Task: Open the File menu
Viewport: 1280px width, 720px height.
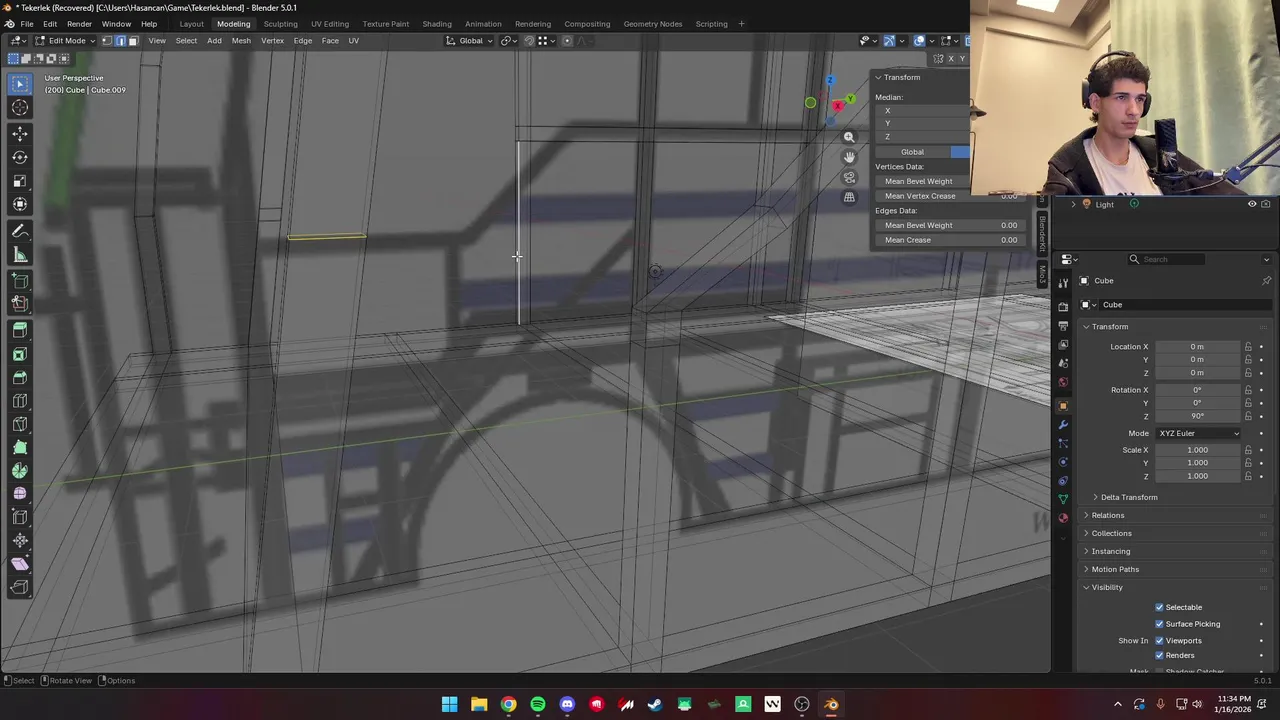Action: (27, 24)
